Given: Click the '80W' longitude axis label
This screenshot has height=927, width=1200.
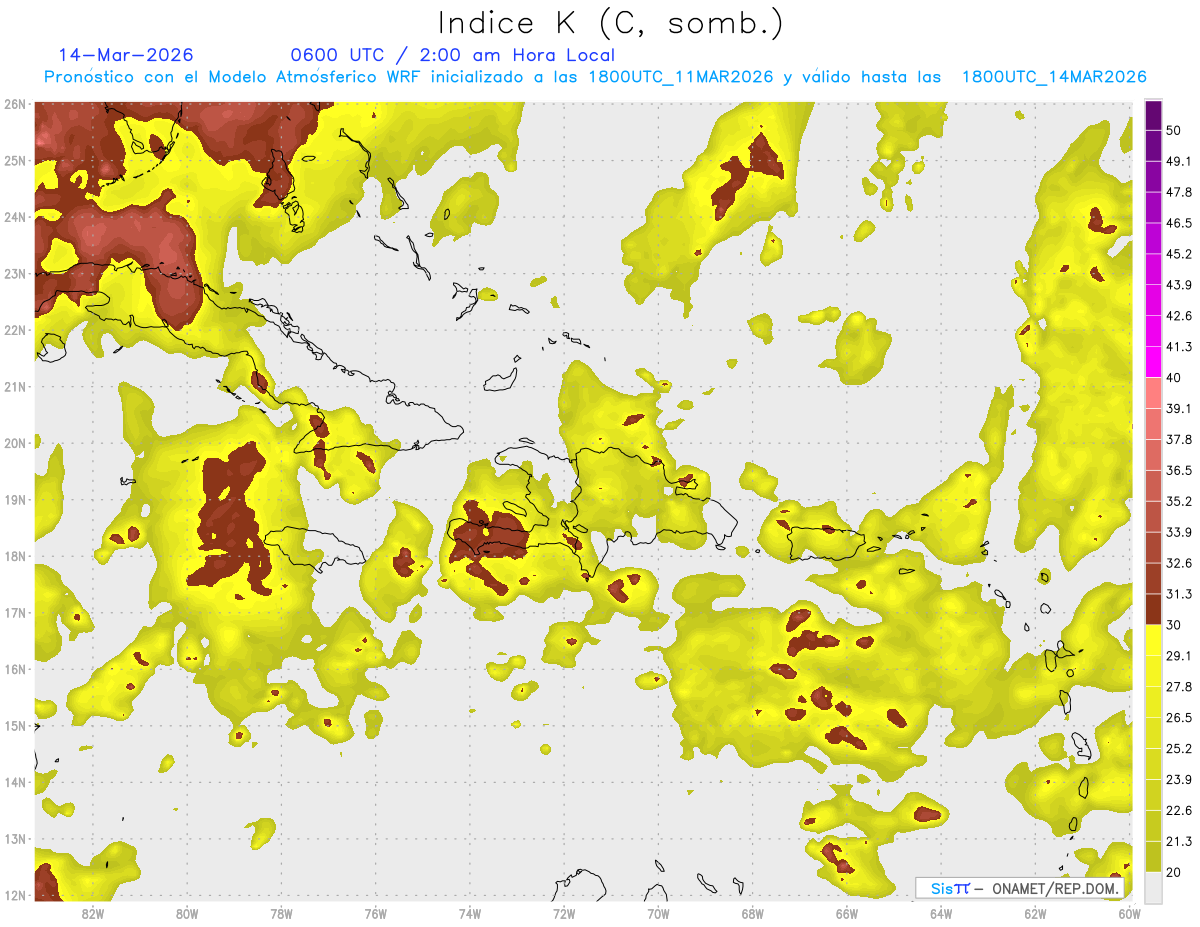Looking at the screenshot, I should [x=187, y=913].
